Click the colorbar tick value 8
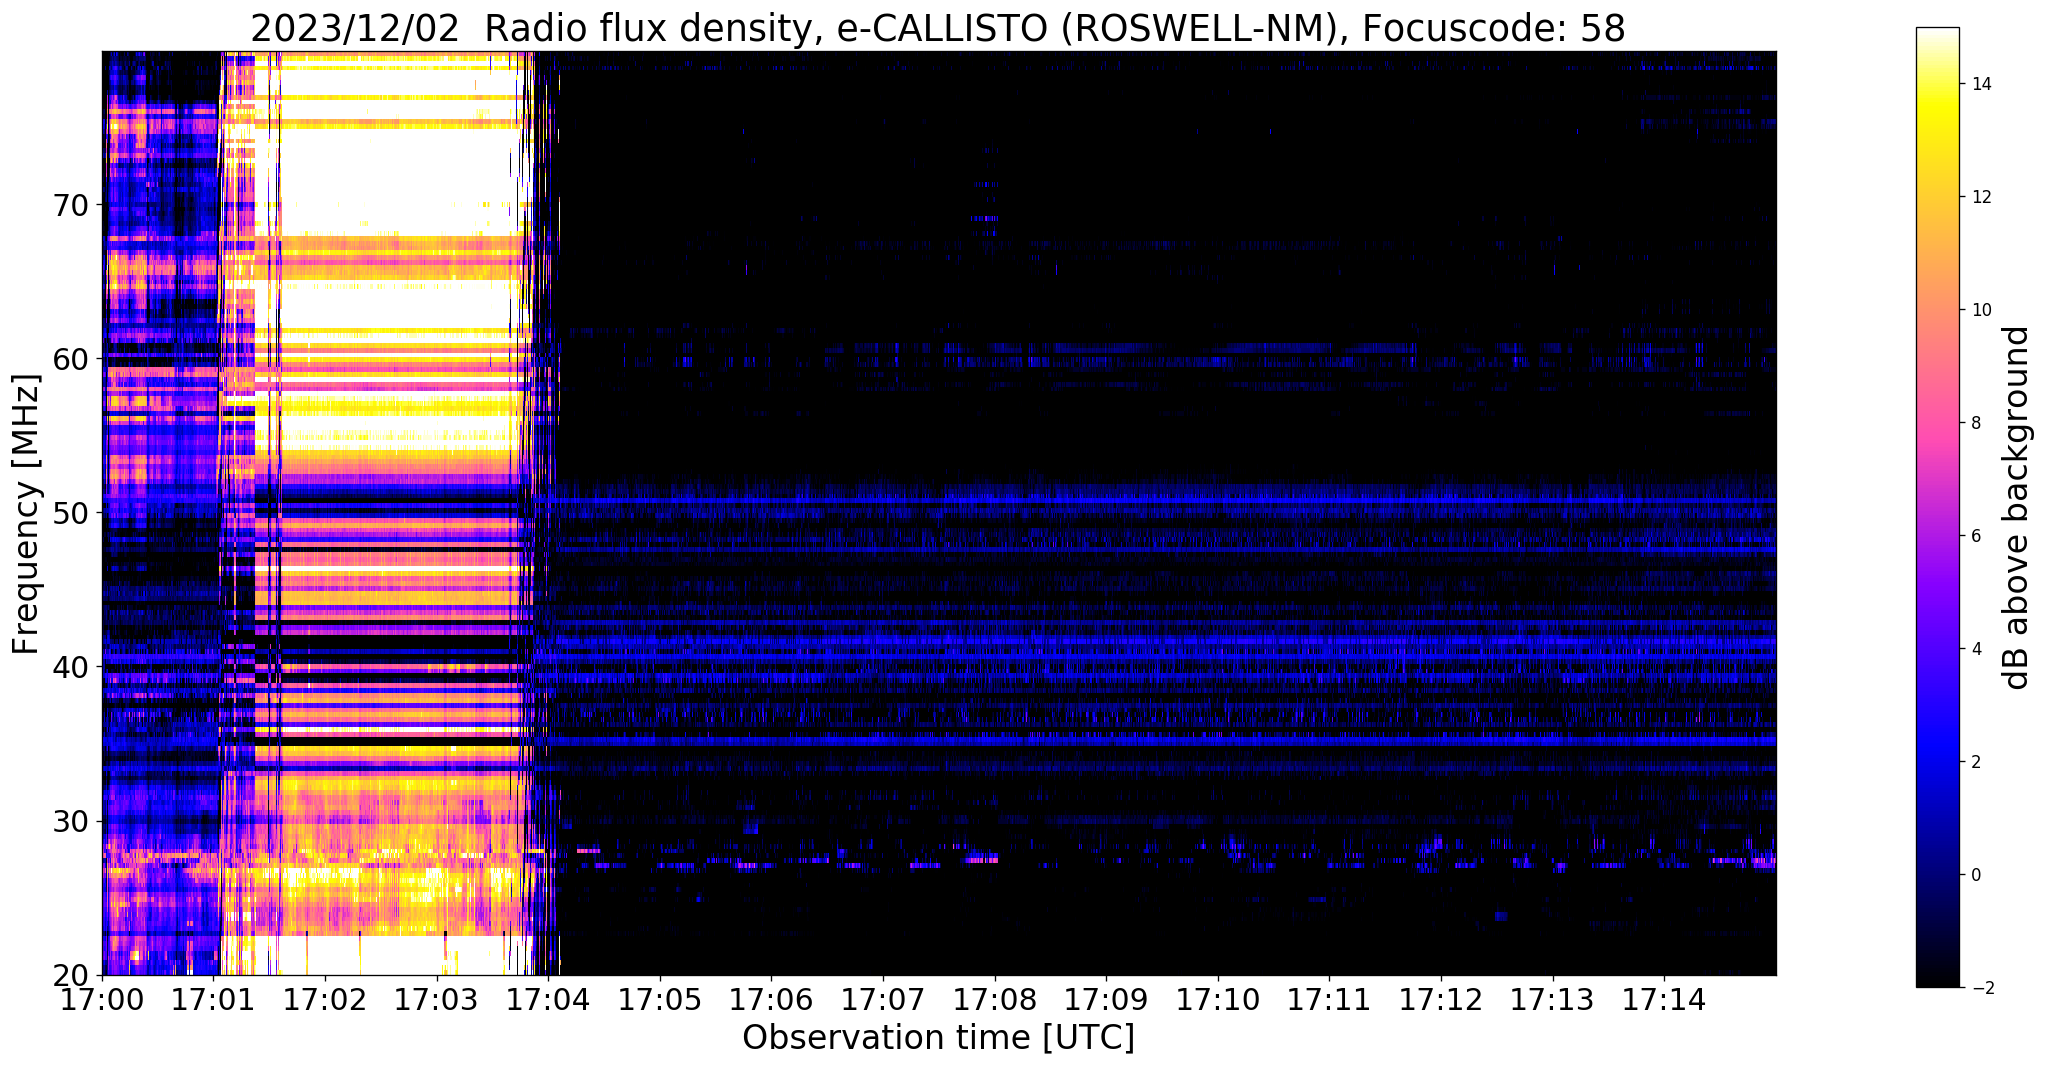 click(x=1975, y=423)
